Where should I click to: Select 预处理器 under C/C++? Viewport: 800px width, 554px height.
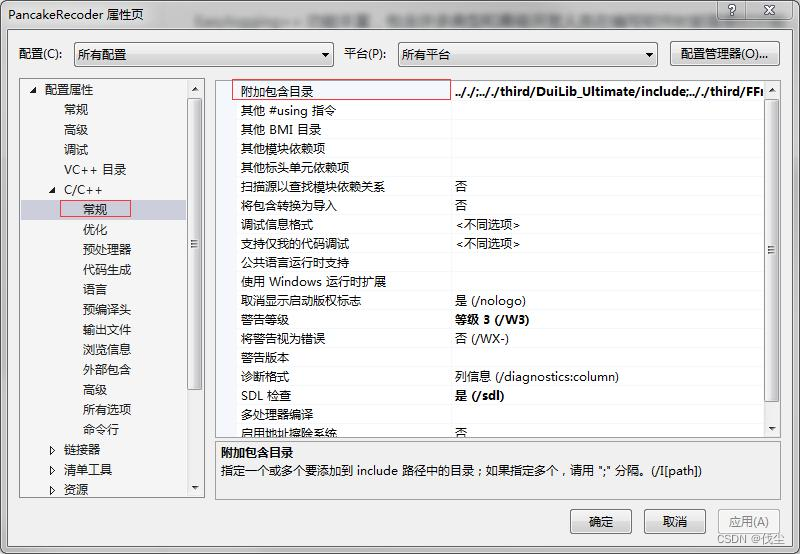coord(107,249)
